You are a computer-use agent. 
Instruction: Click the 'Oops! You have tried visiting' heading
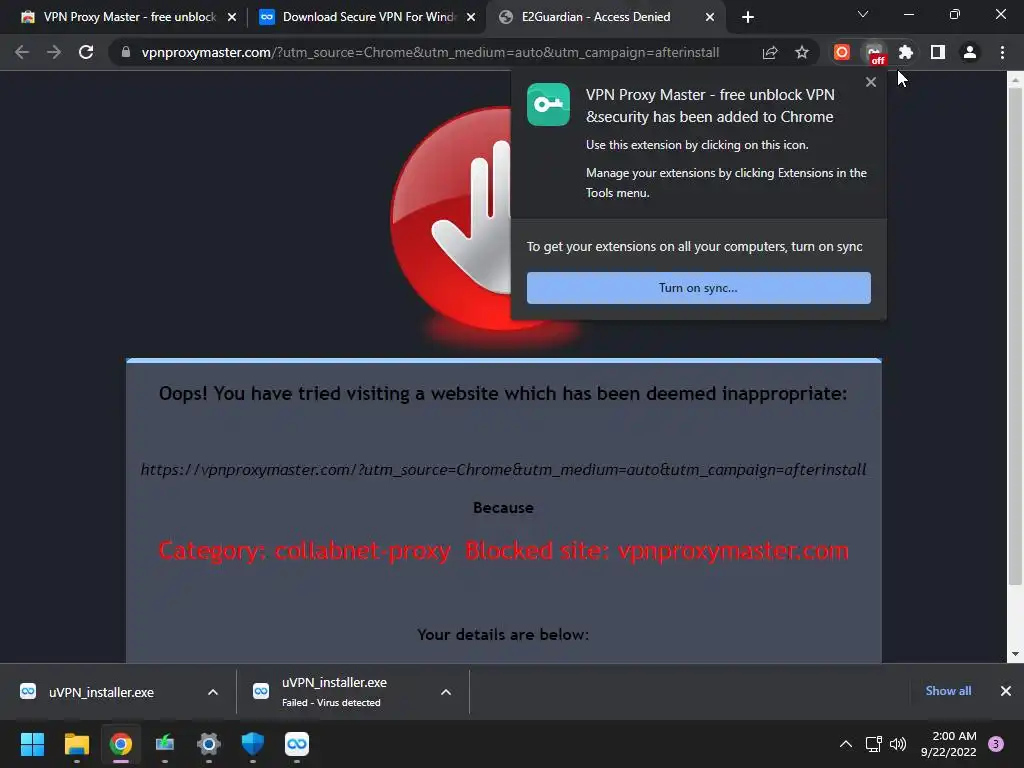pyautogui.click(x=504, y=394)
